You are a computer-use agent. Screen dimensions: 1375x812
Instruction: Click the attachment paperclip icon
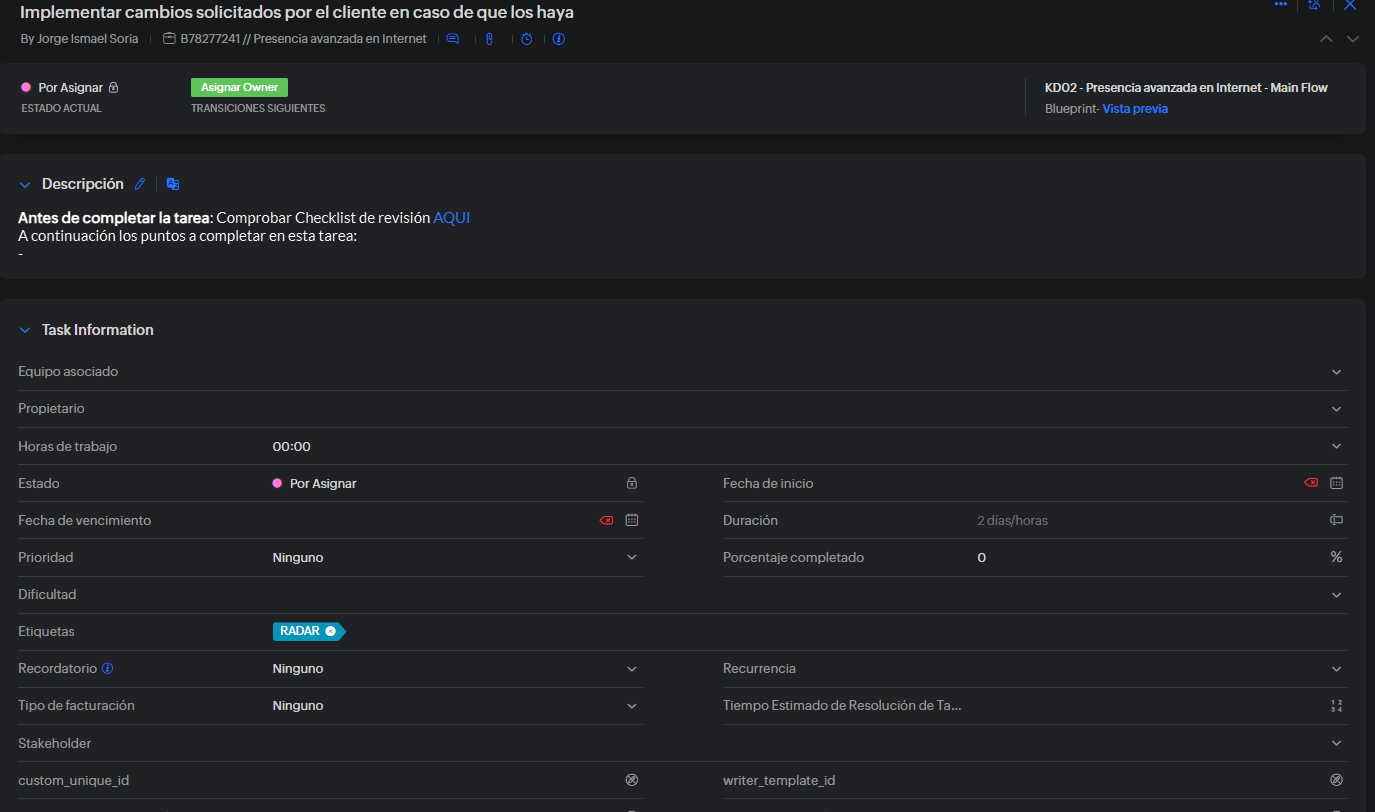489,39
